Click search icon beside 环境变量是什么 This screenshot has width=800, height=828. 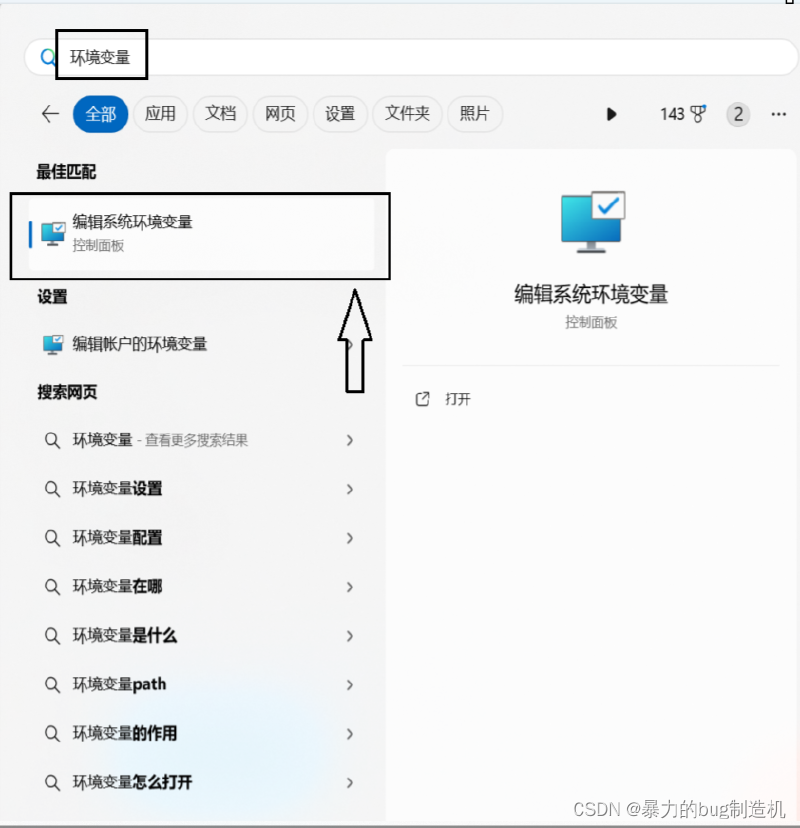[52, 636]
